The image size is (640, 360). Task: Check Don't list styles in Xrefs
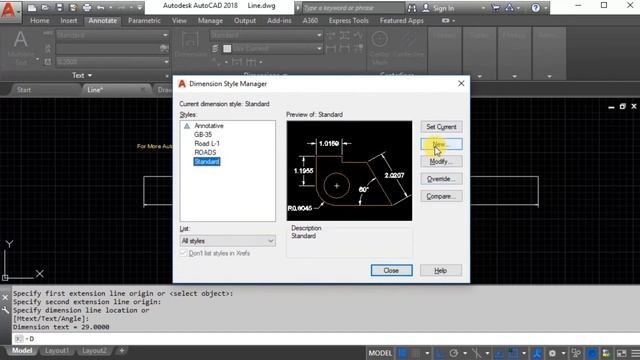click(x=183, y=253)
